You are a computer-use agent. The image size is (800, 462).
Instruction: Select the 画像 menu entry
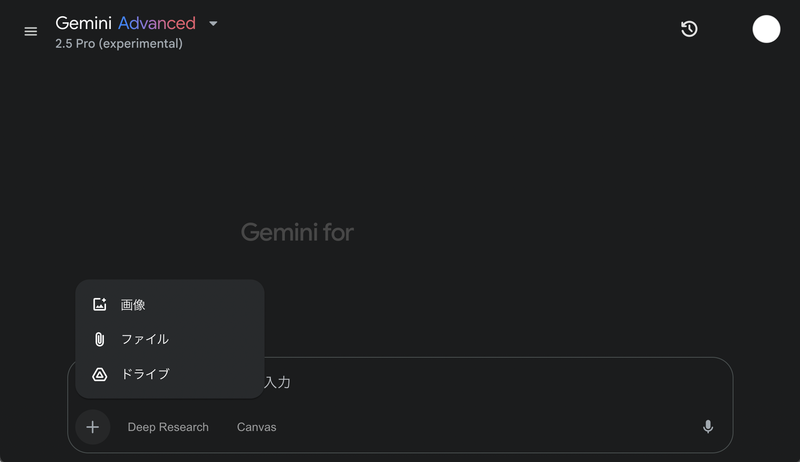[134, 305]
